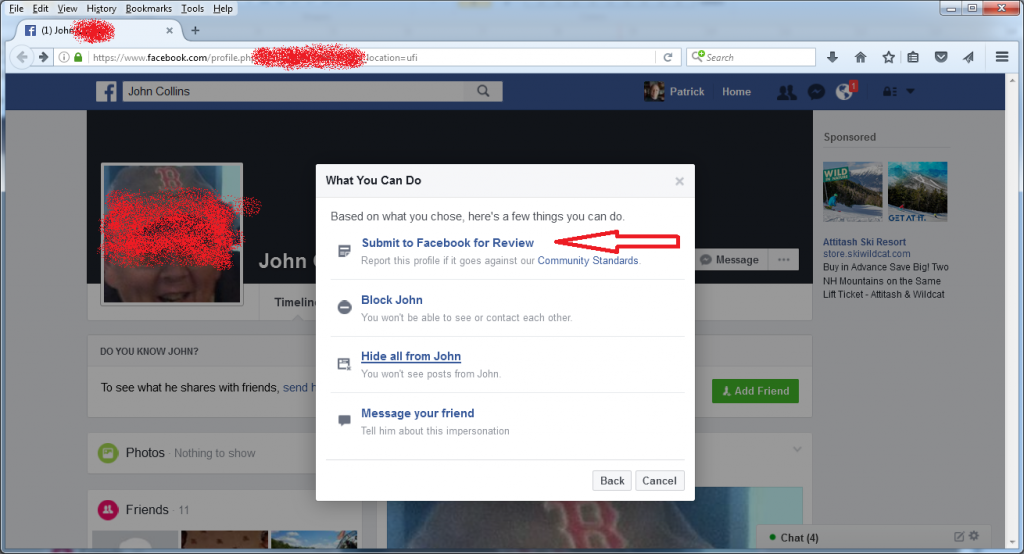Close the What You Can Do dialog

679,181
